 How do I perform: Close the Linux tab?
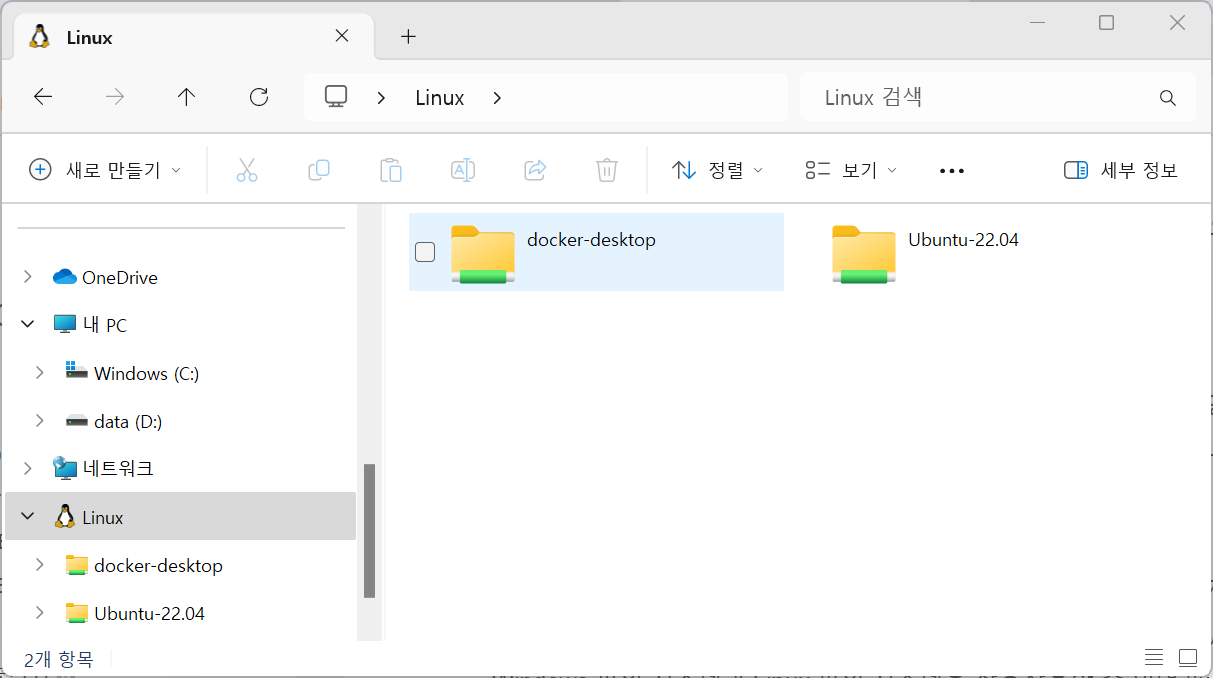pyautogui.click(x=342, y=36)
